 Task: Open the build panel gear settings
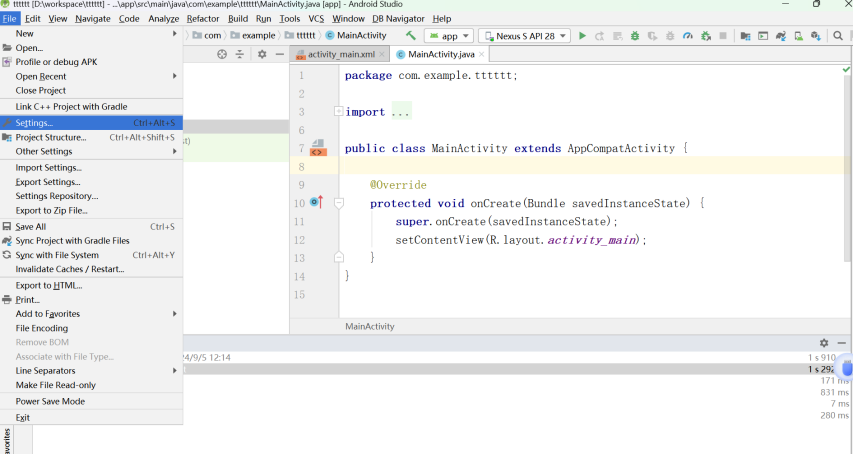pos(824,343)
